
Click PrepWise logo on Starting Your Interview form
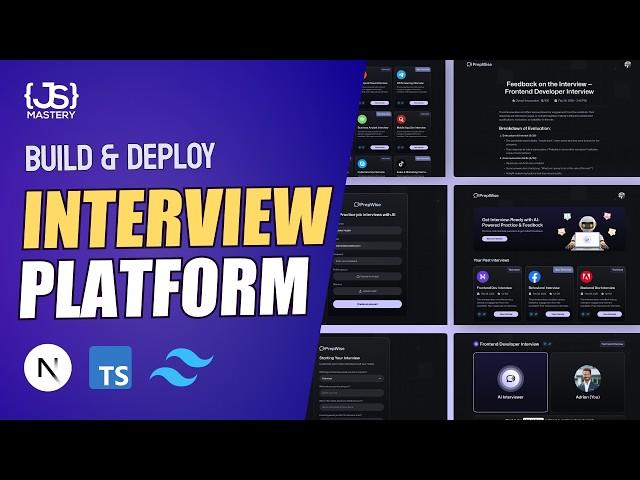click(332, 349)
